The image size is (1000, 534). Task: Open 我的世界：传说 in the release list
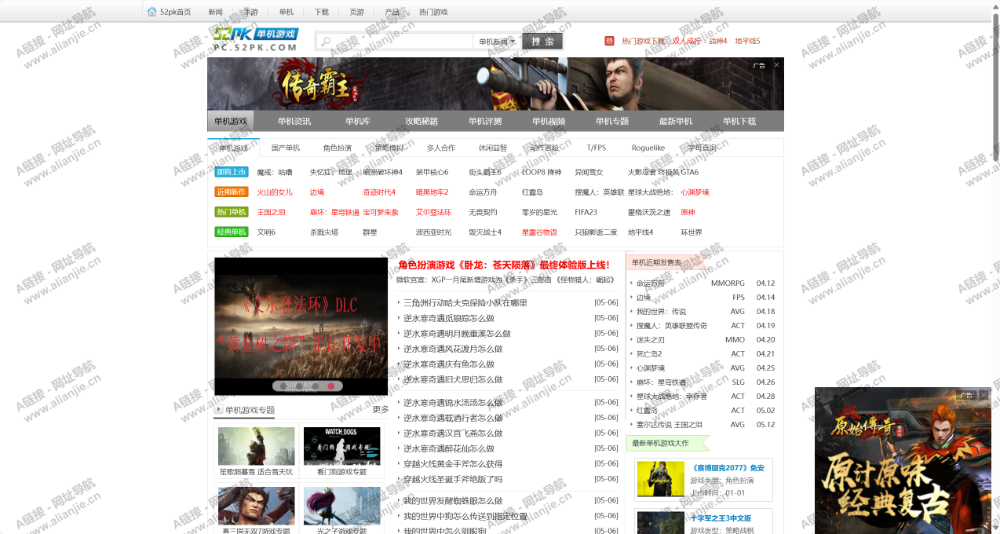point(661,311)
